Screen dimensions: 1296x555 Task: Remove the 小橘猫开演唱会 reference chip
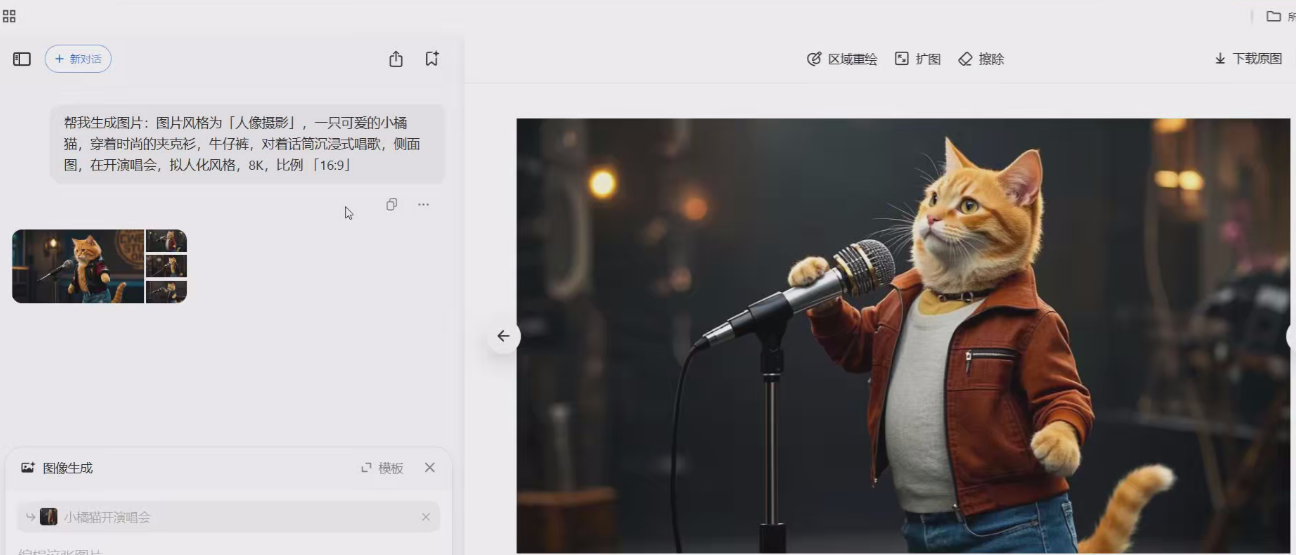pos(426,517)
